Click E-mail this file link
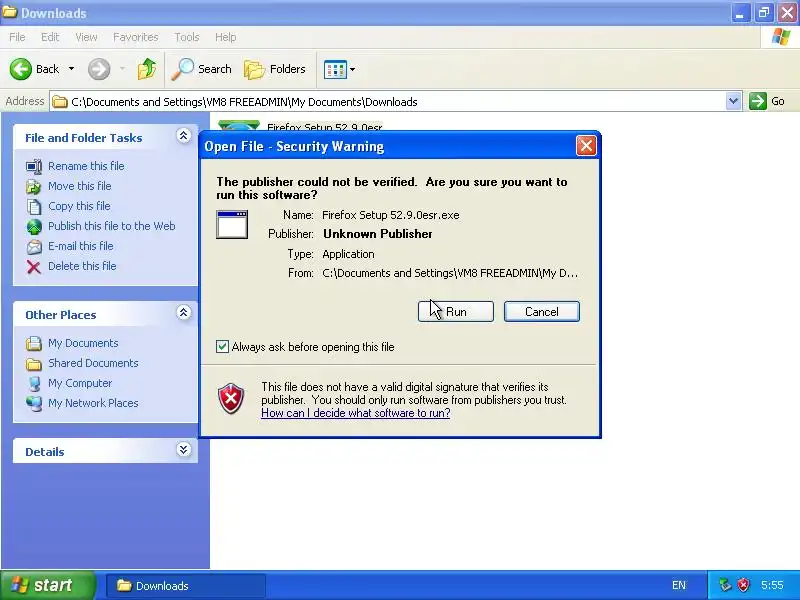 (x=81, y=246)
